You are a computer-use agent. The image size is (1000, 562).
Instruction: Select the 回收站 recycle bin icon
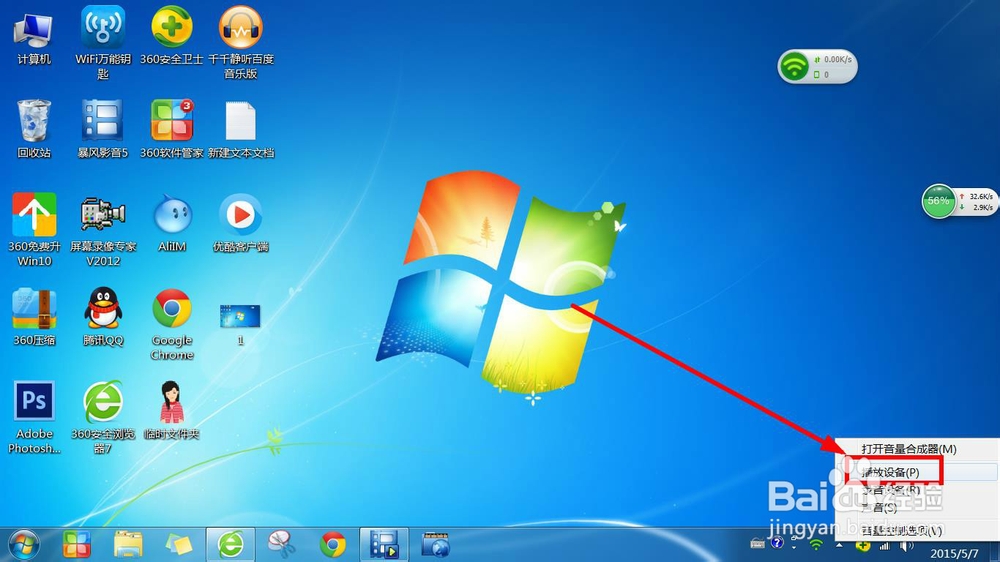pos(34,129)
